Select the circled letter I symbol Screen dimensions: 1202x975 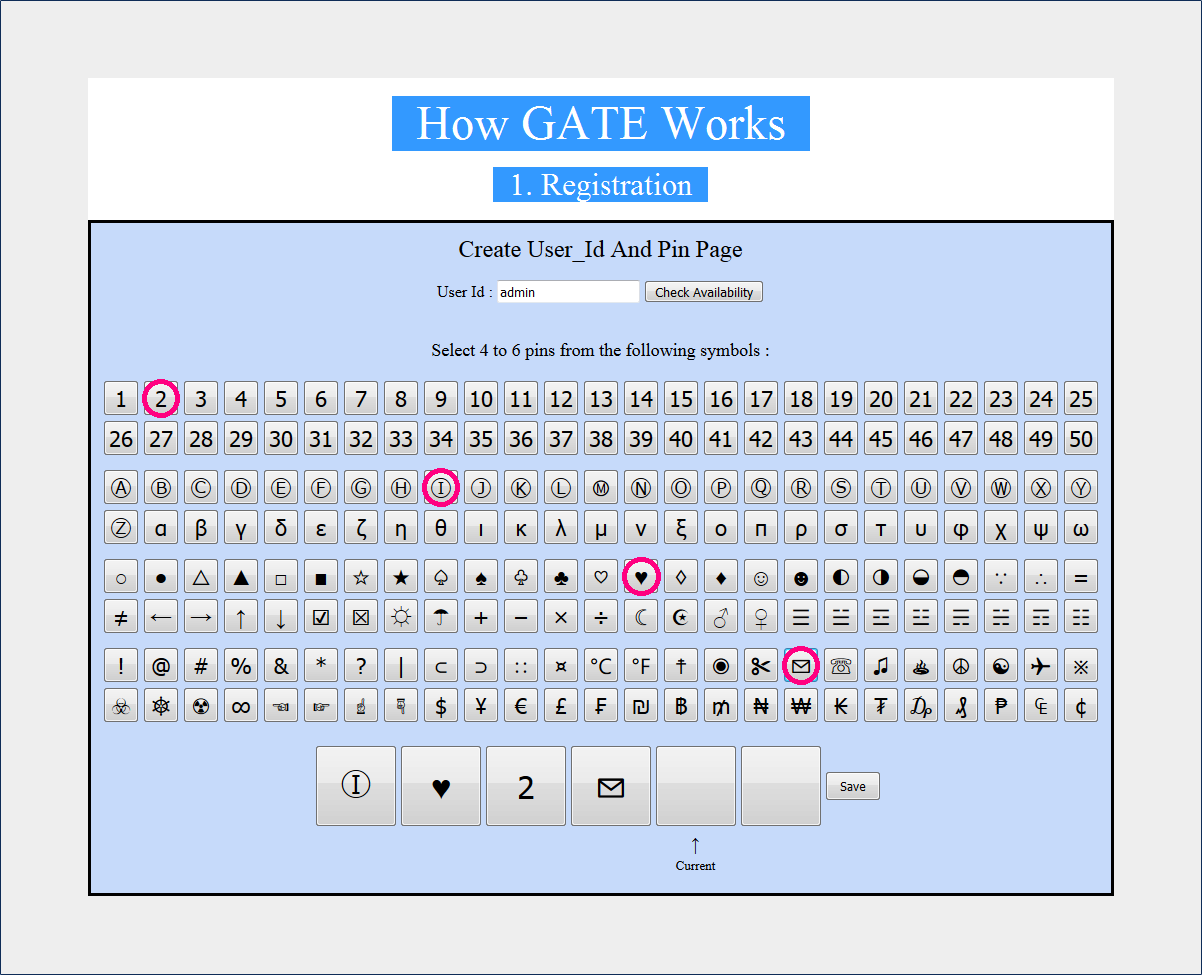coord(441,488)
